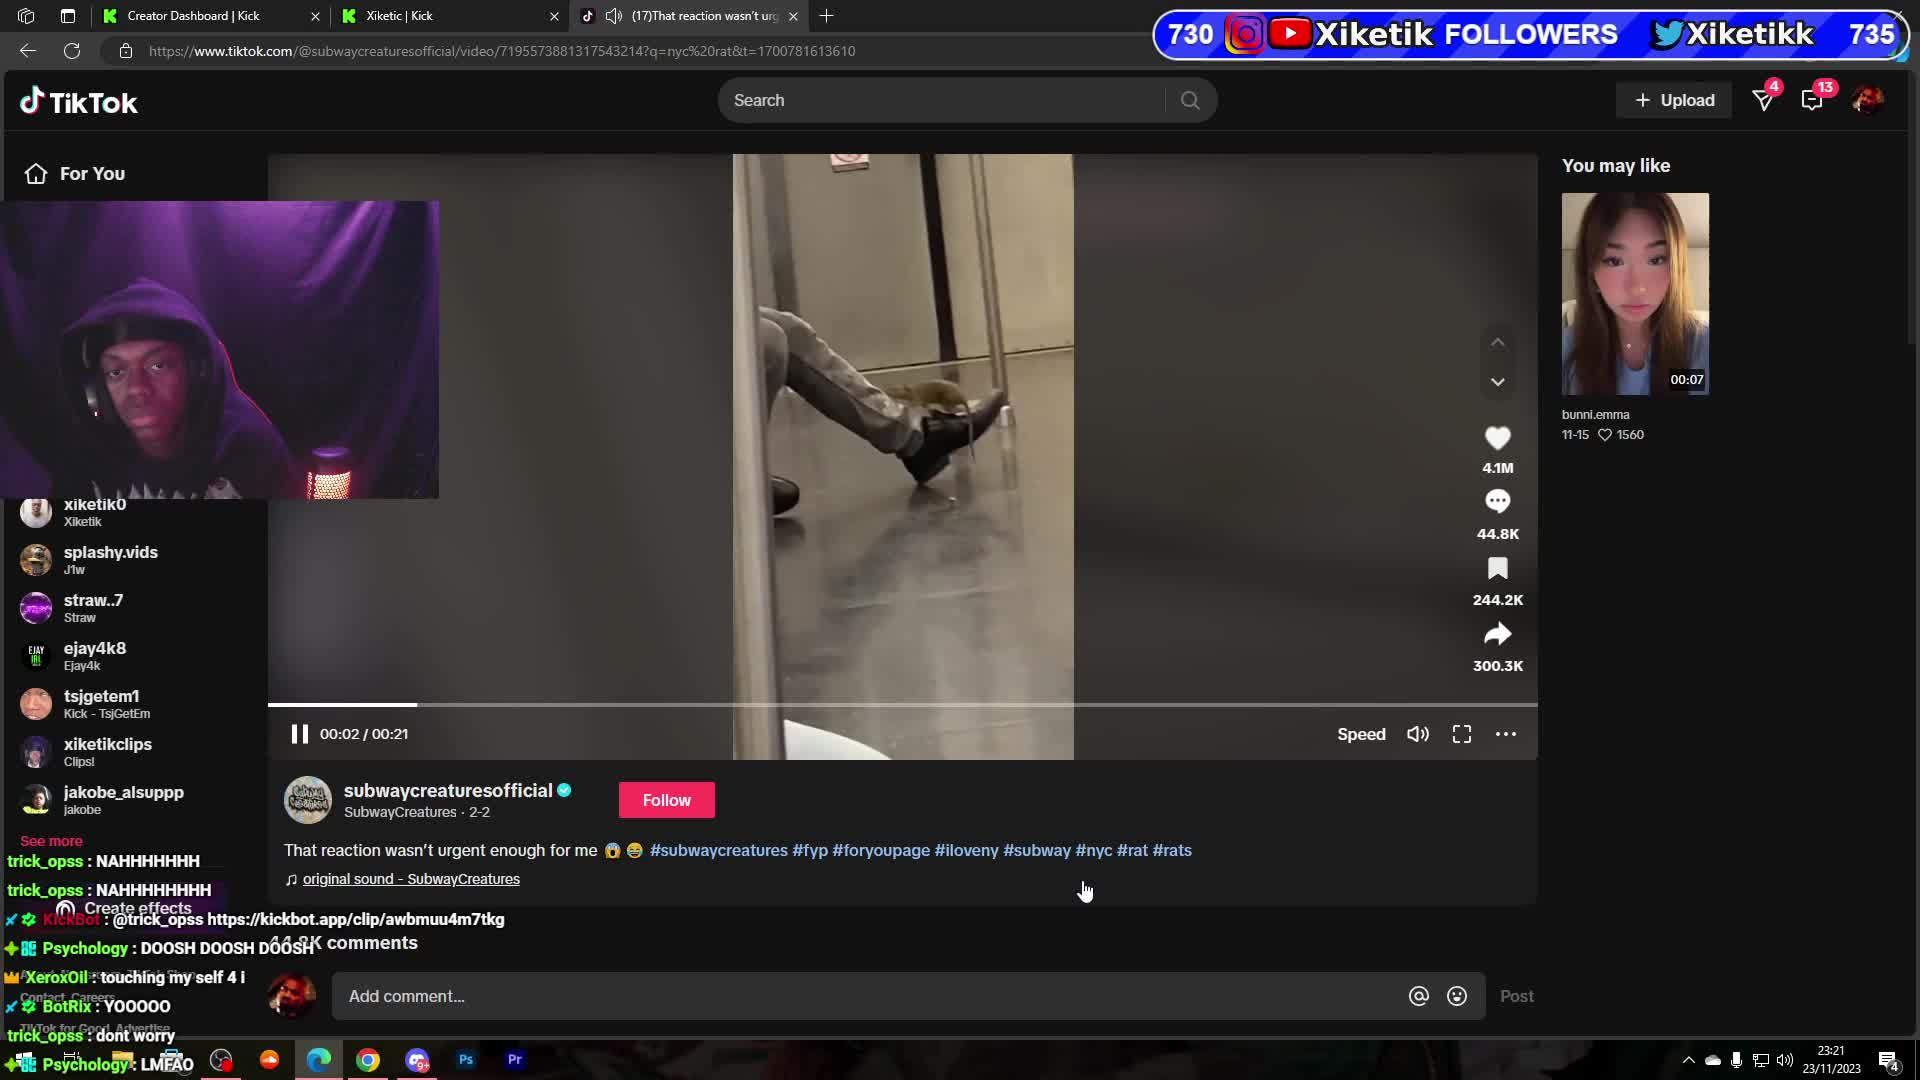The image size is (1920, 1080).
Task: Pause the playing video
Action: (x=299, y=734)
